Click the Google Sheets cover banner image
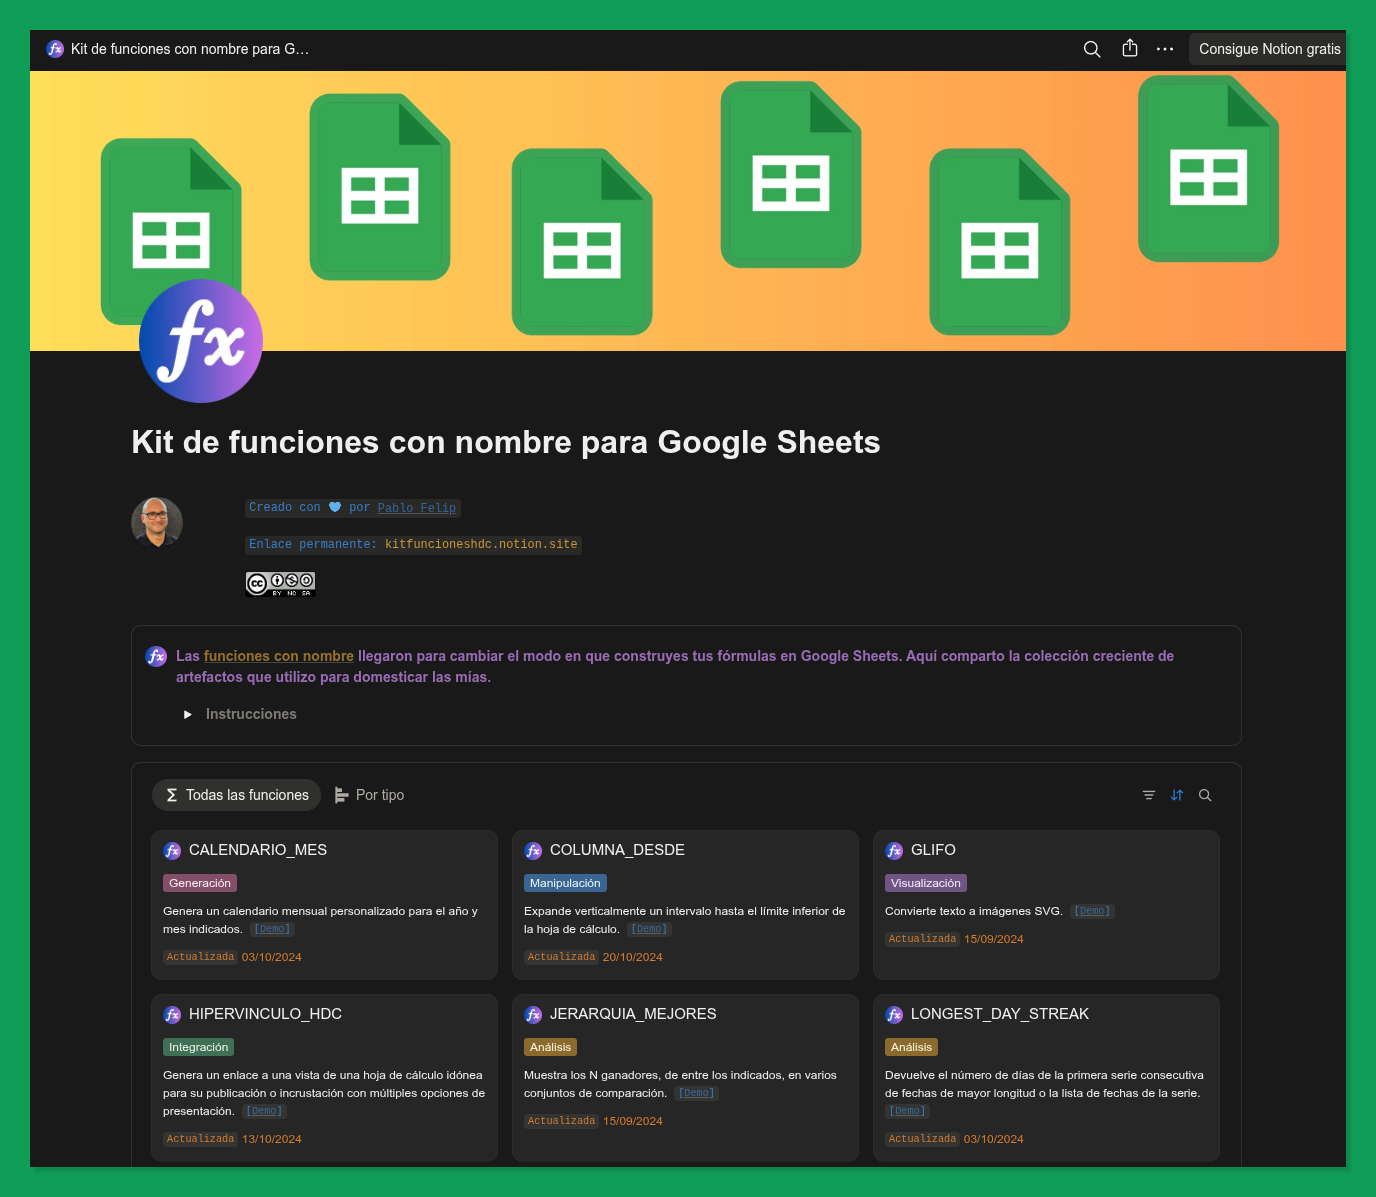 point(688,211)
